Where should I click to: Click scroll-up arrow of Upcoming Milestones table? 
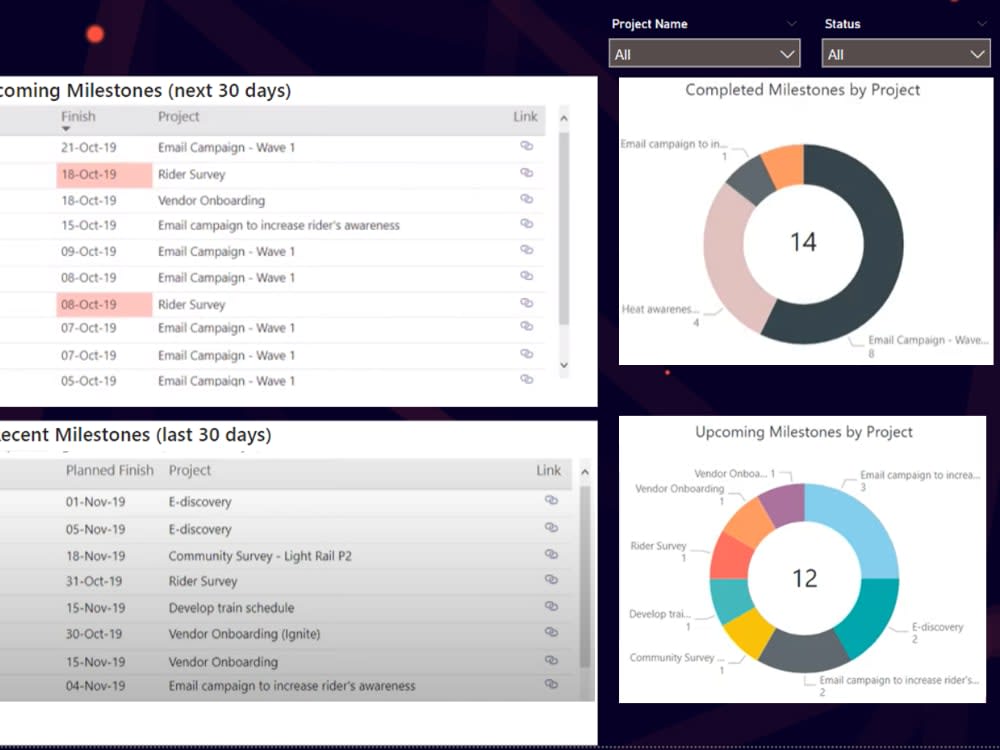564,118
